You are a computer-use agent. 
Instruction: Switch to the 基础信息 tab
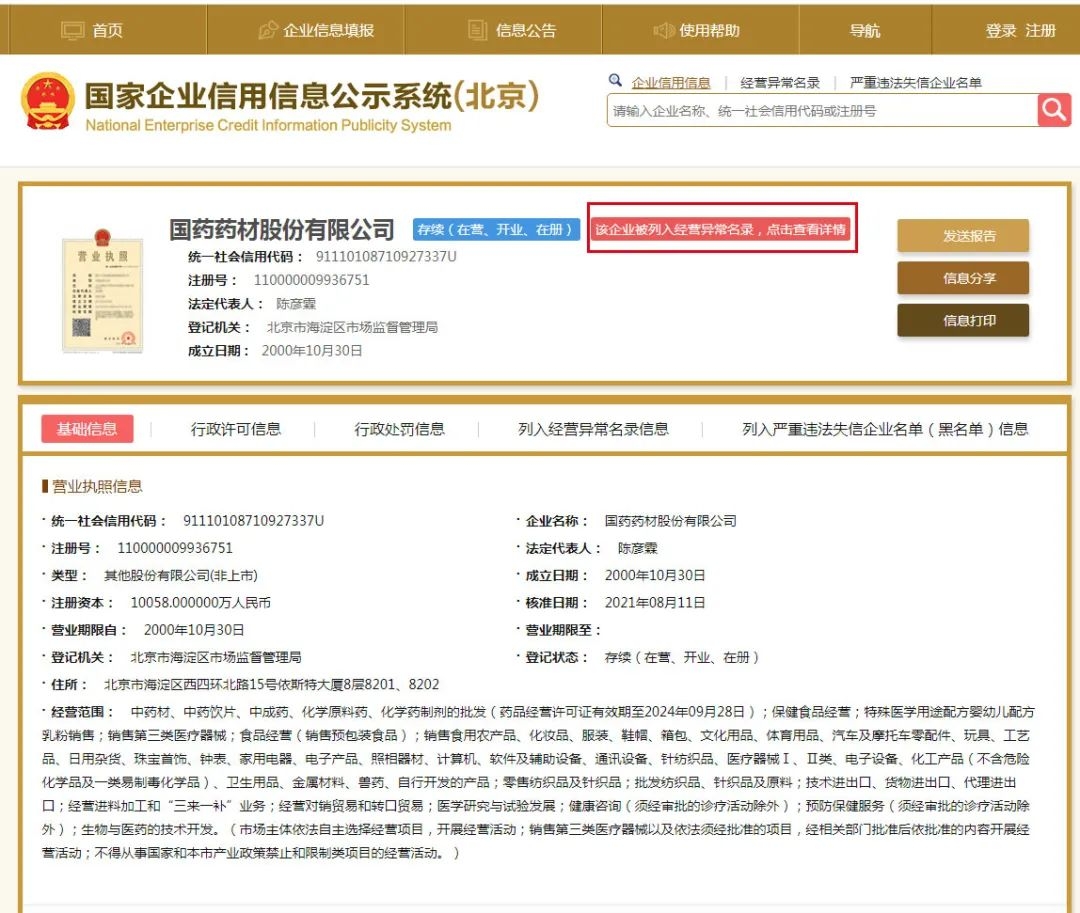pos(87,429)
